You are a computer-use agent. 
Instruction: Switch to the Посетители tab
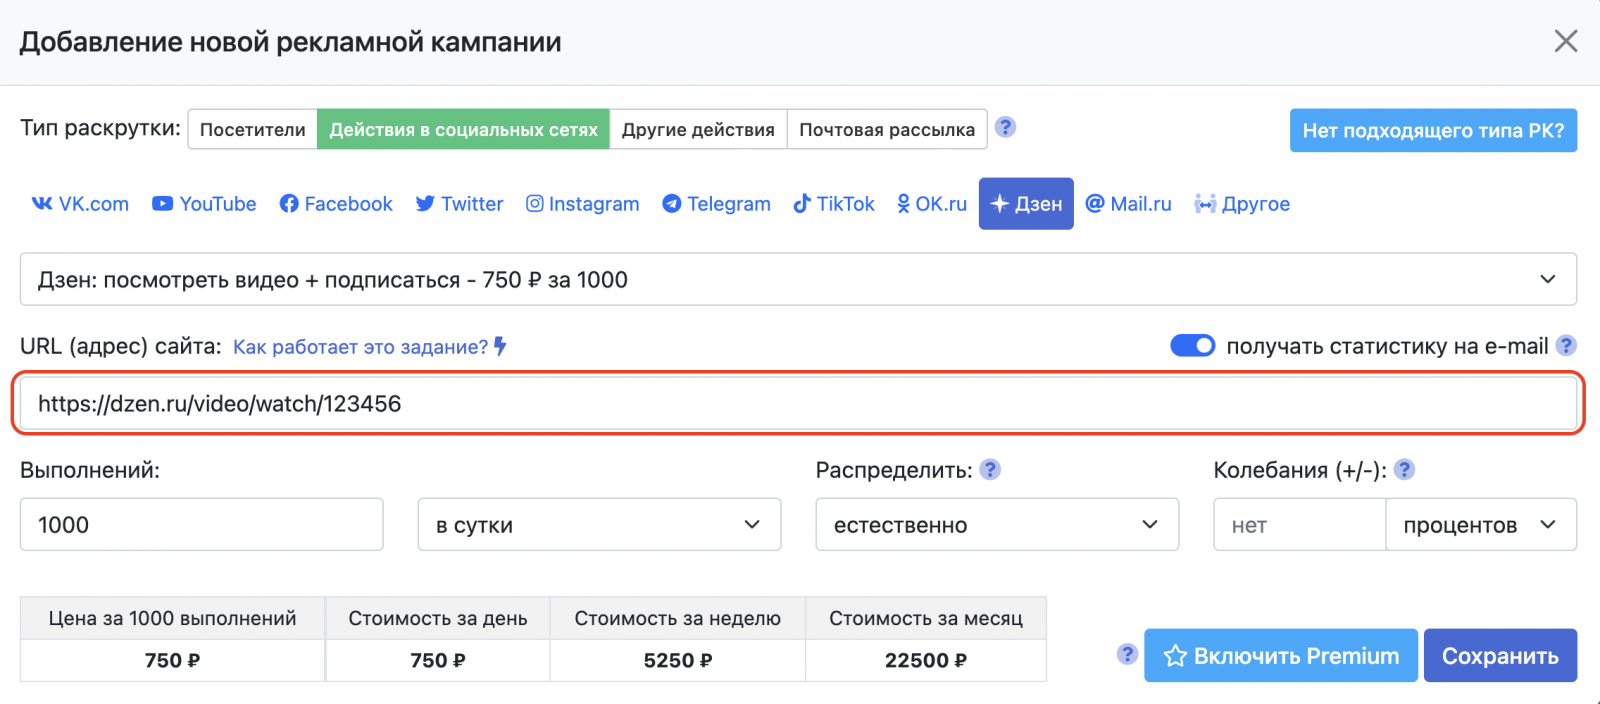(253, 130)
